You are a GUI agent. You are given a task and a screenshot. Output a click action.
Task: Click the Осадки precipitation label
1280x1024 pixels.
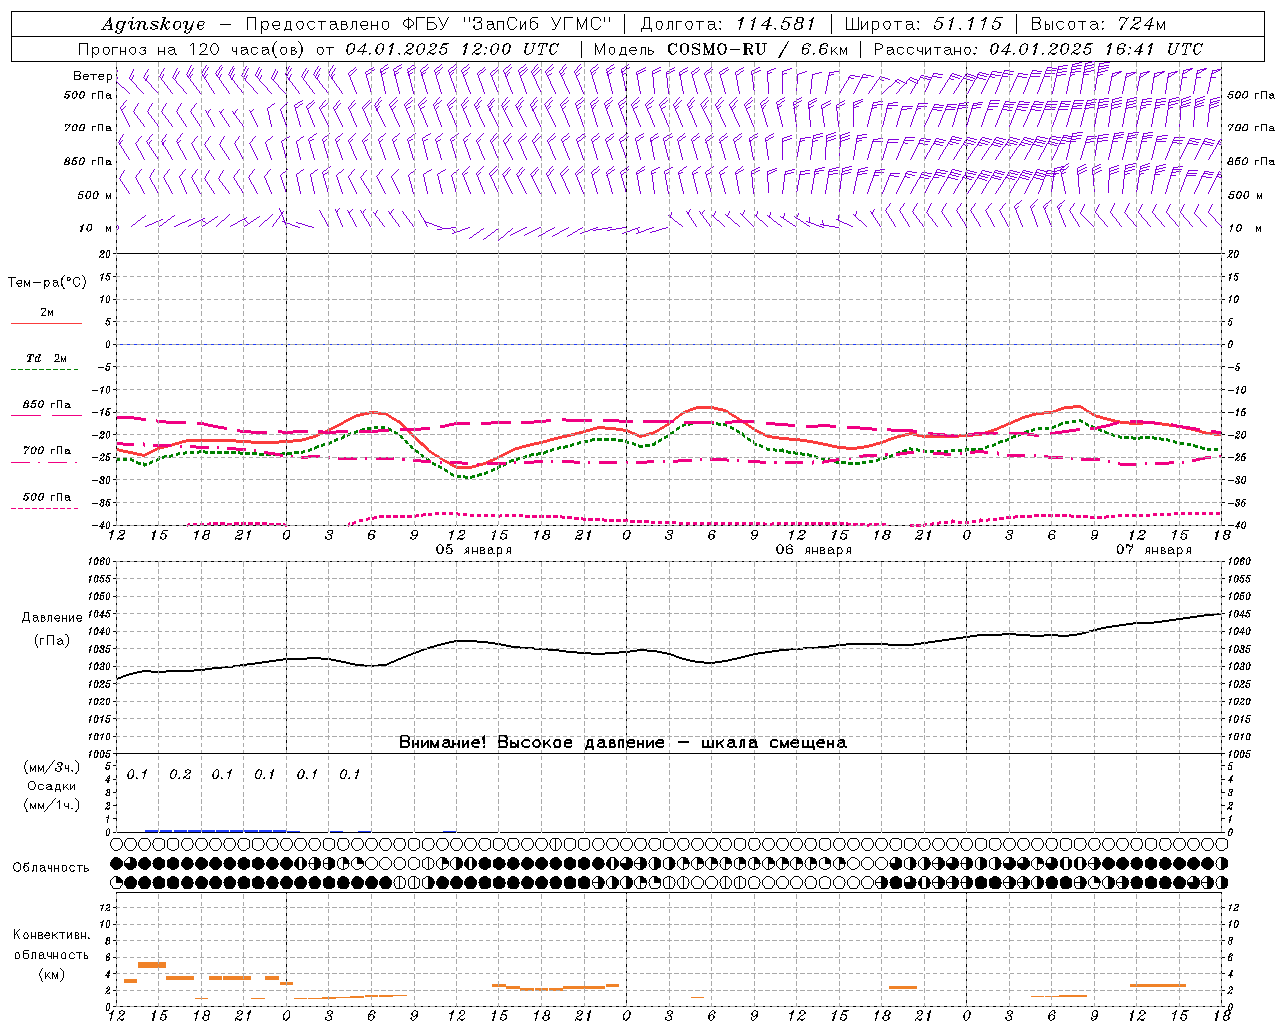[x=51, y=786]
